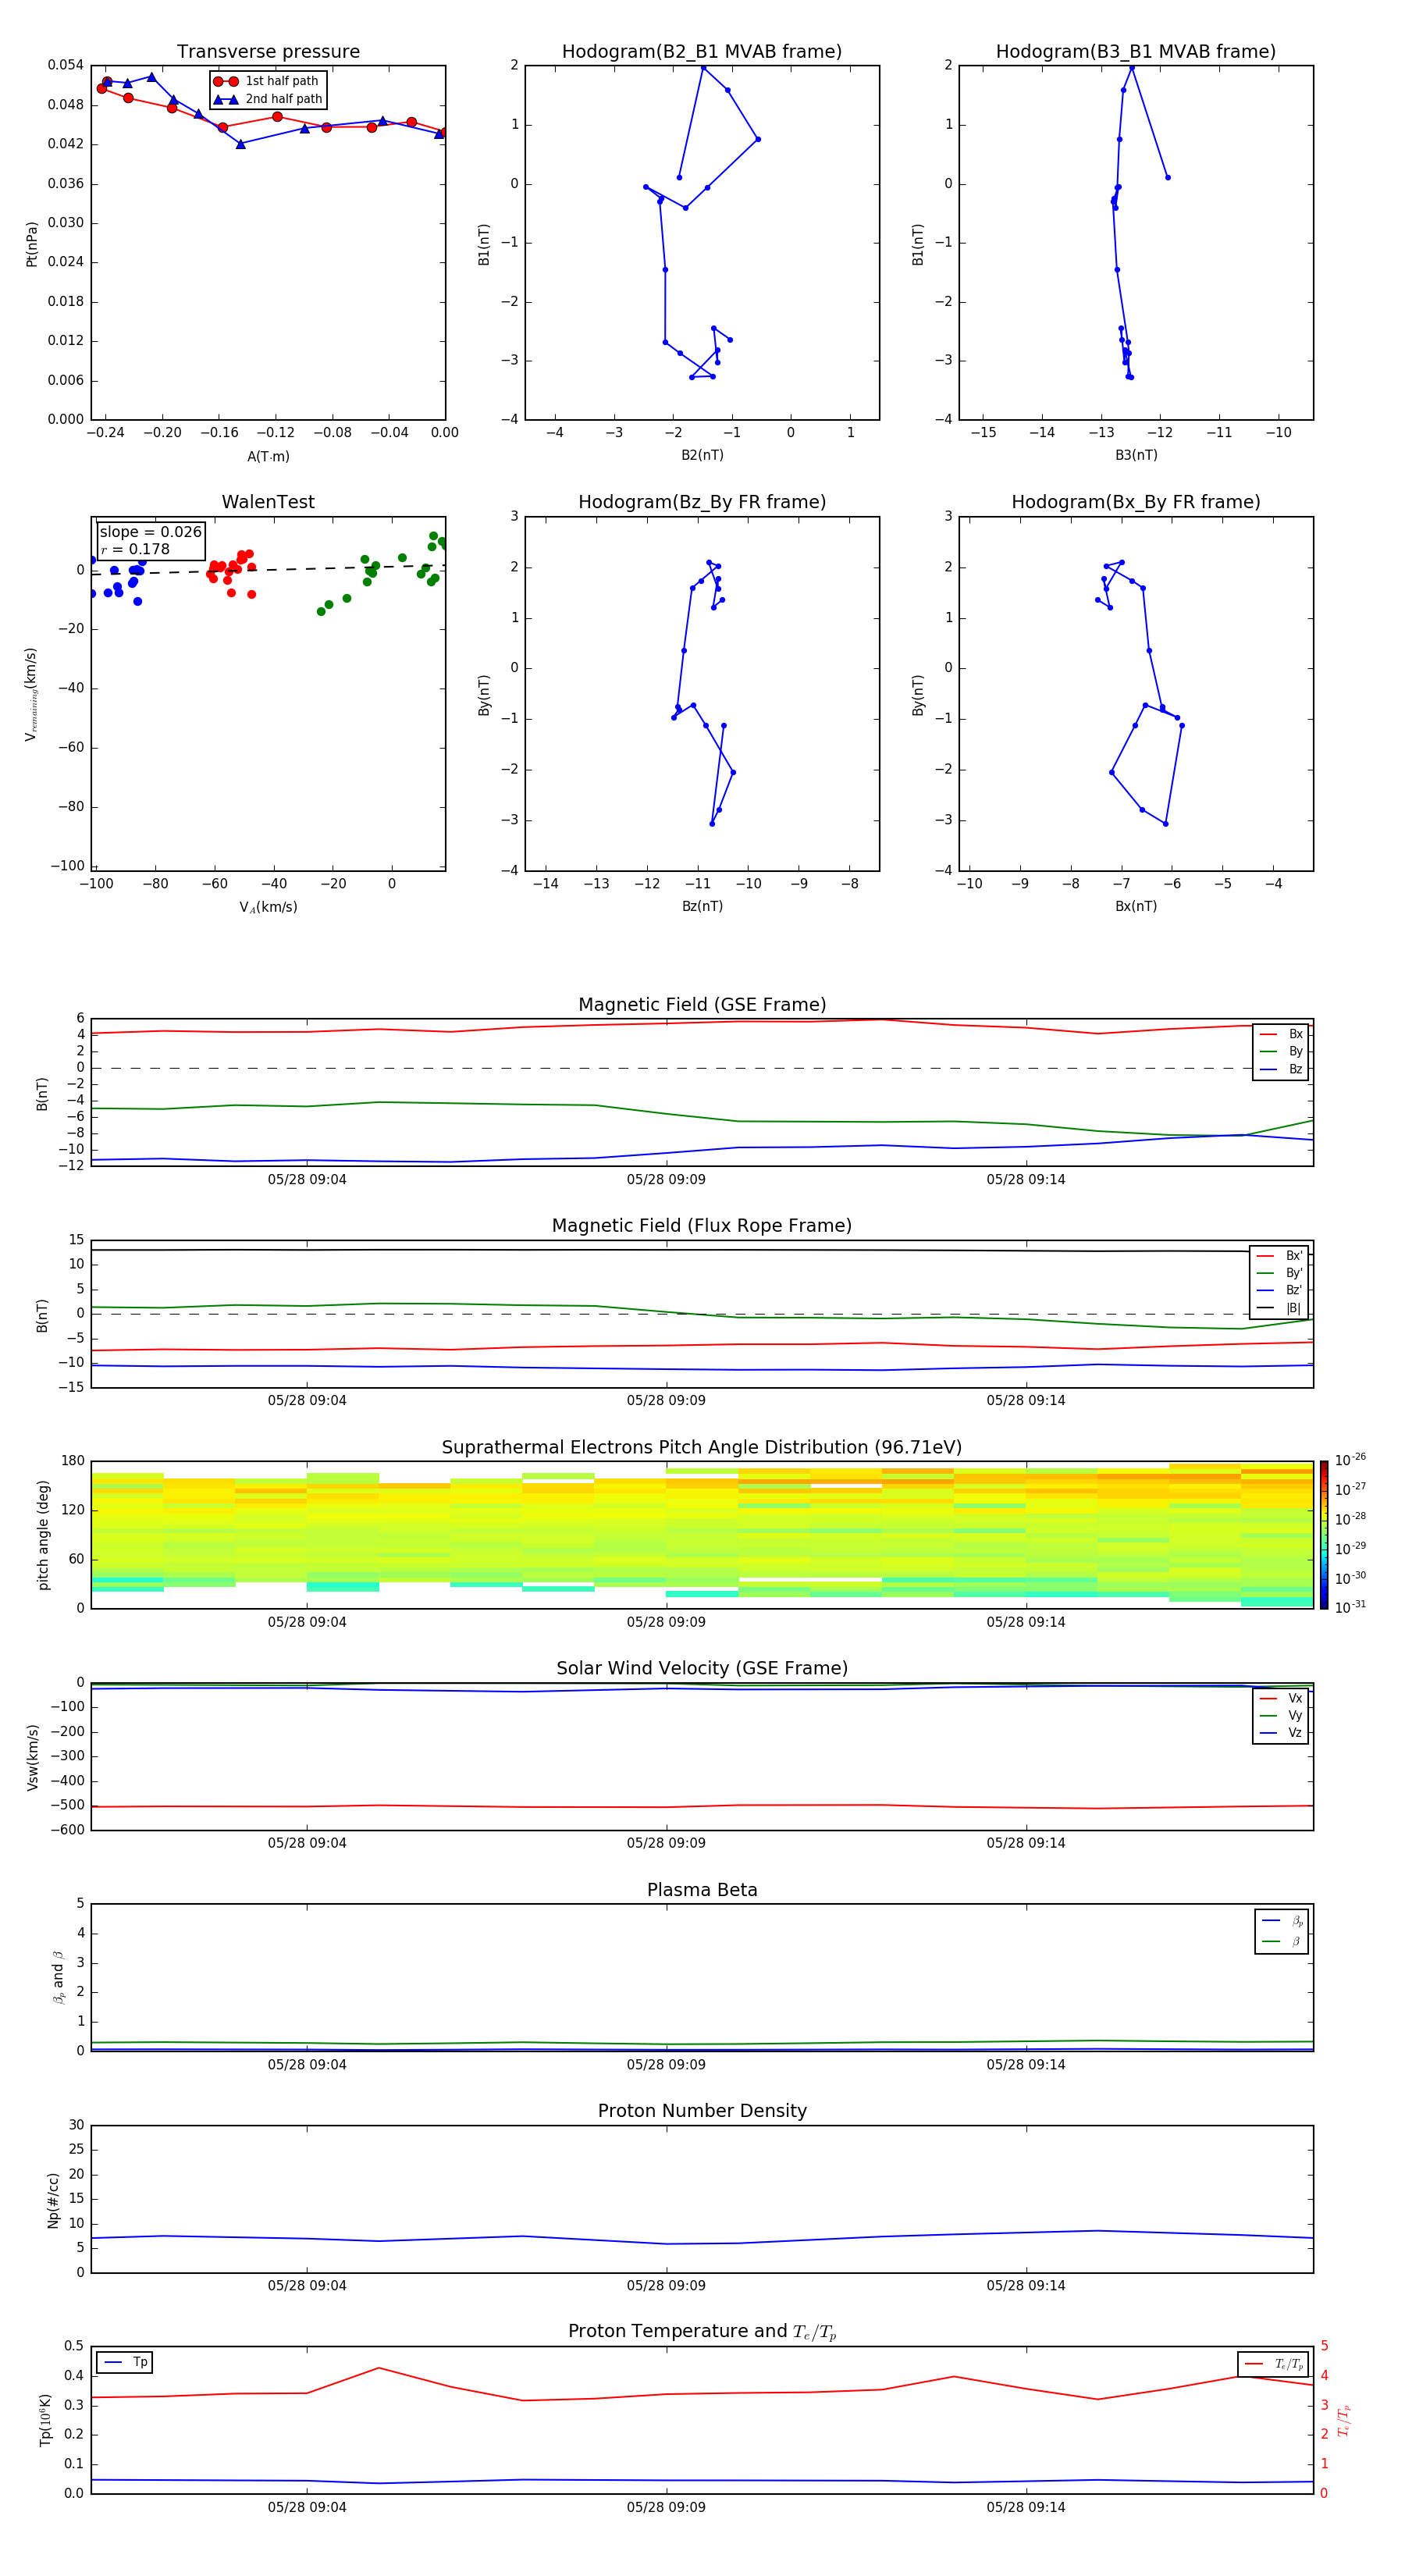The image size is (1405, 2576).
Task: Click the Hodogram(Bz_By FR frame) title
Action: point(701,502)
